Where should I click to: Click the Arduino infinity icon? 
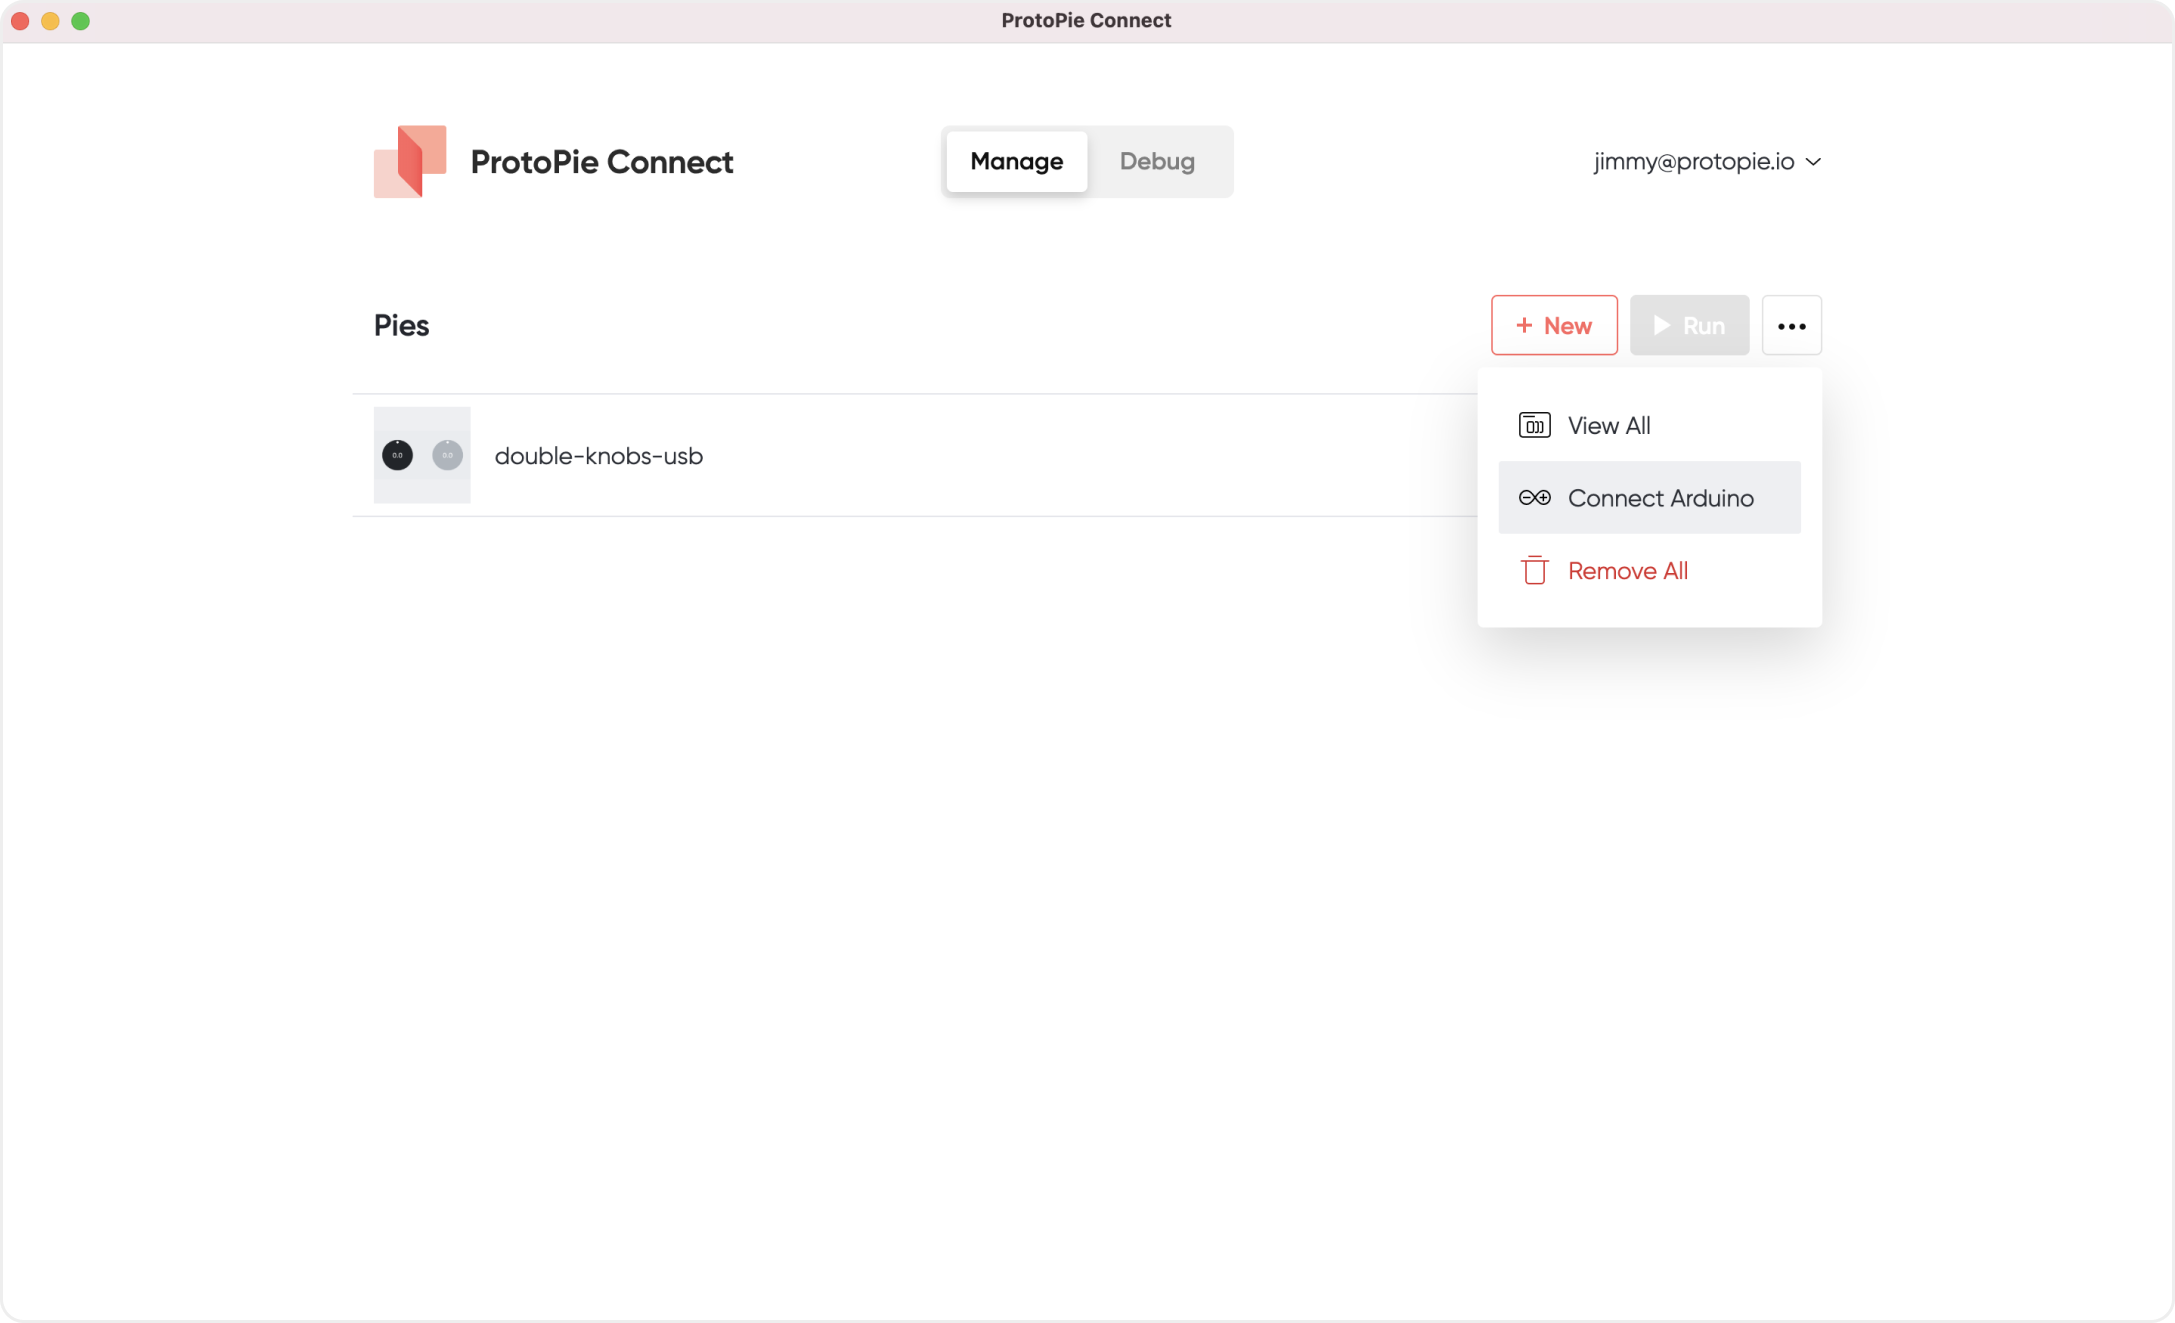coord(1534,498)
